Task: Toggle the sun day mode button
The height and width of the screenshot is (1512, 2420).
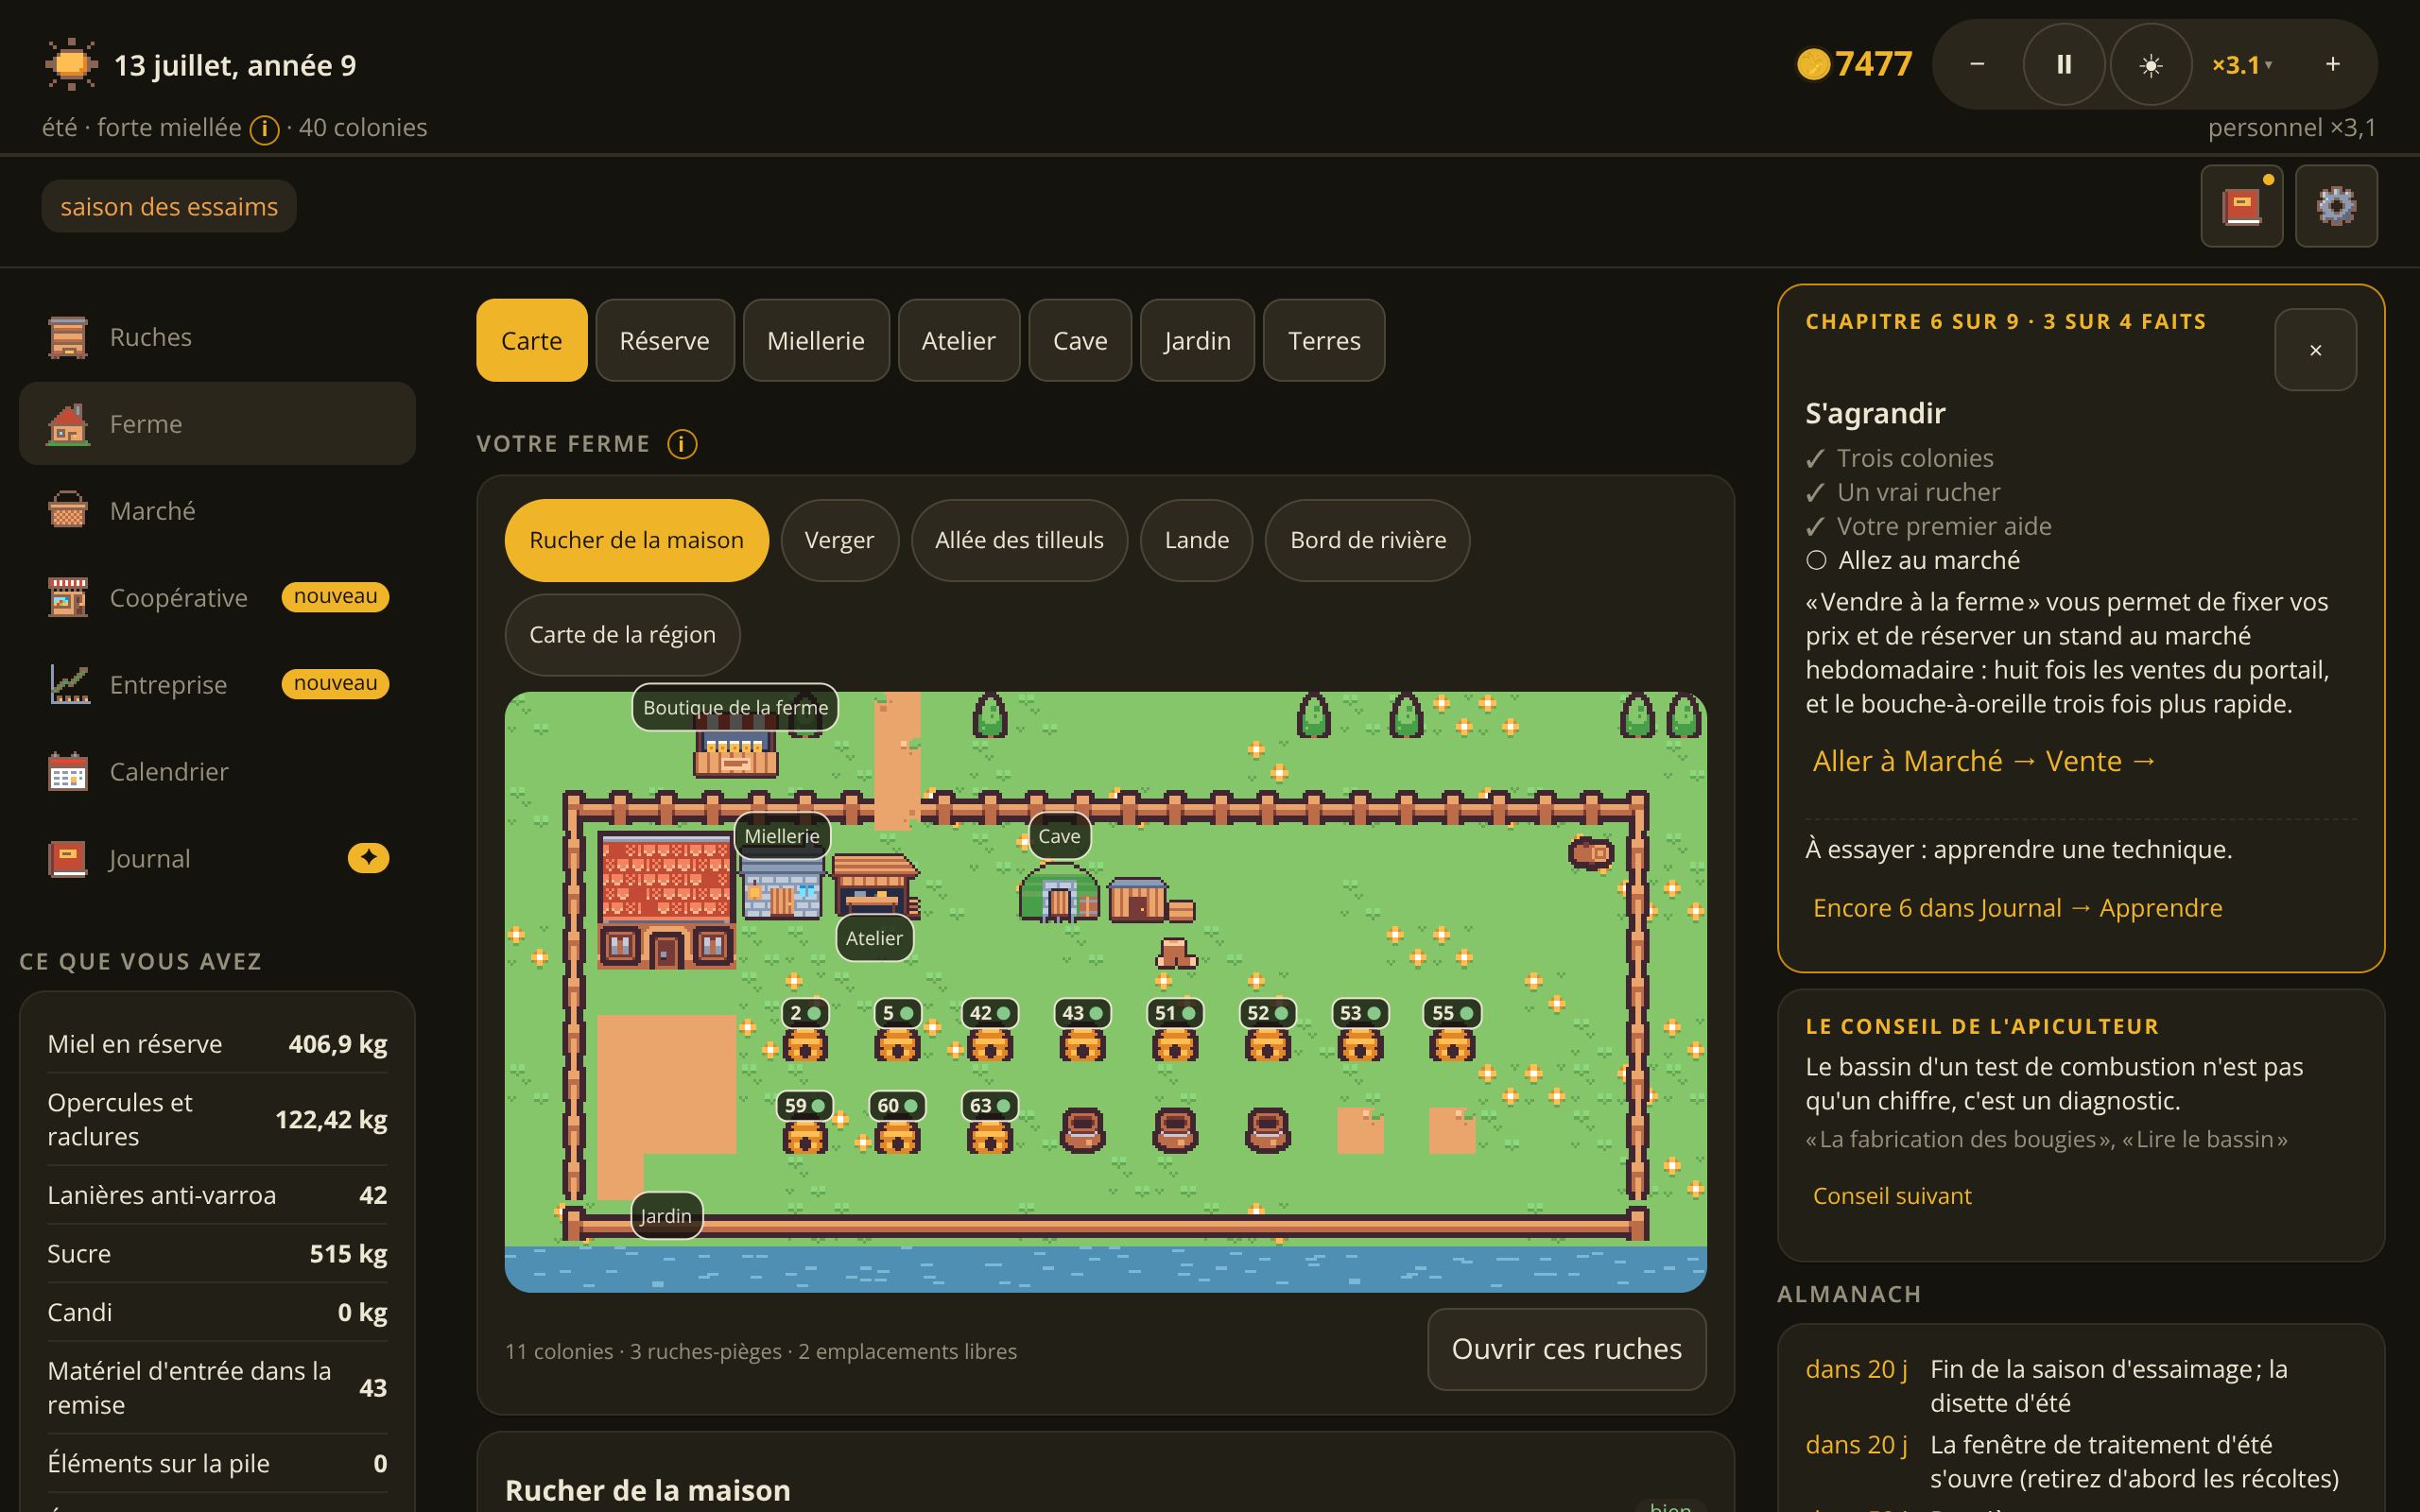Action: coord(2151,65)
